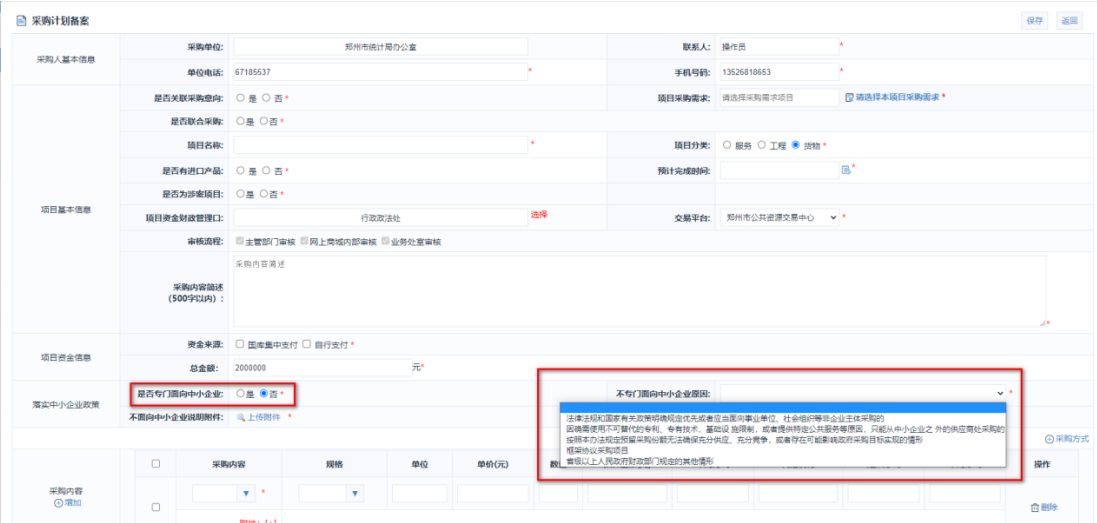
Task: Click the calendar icon beside 预计完成时间
Action: point(845,170)
